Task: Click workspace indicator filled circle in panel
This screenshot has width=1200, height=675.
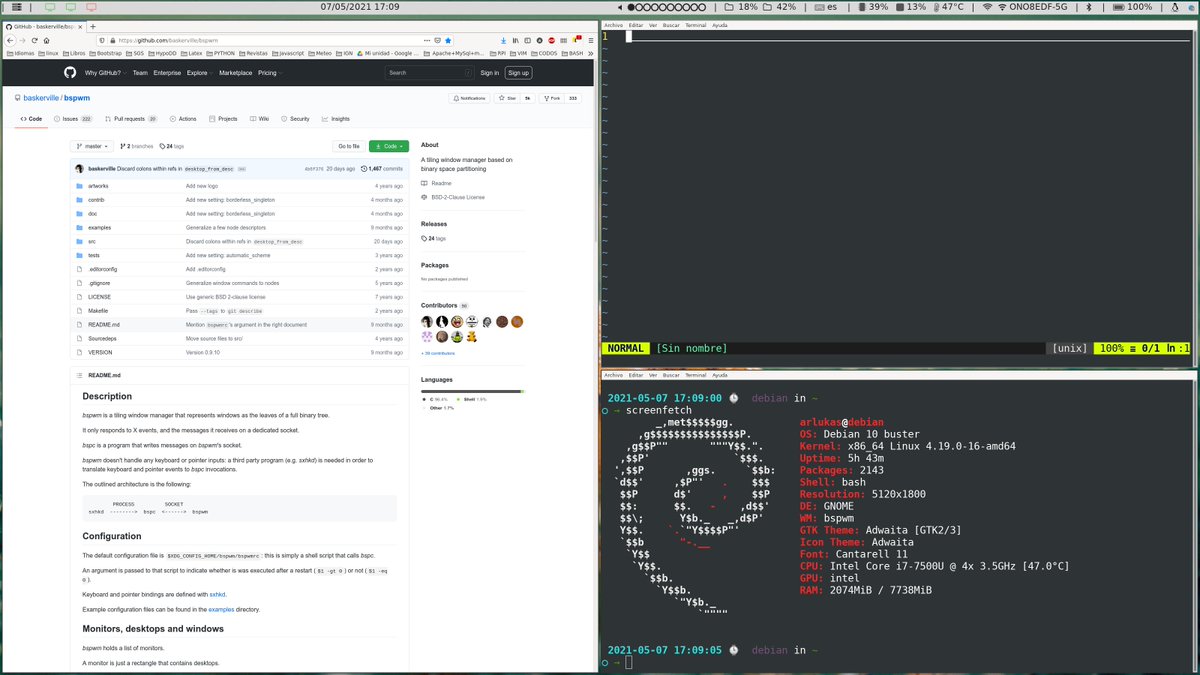Action: pos(632,7)
